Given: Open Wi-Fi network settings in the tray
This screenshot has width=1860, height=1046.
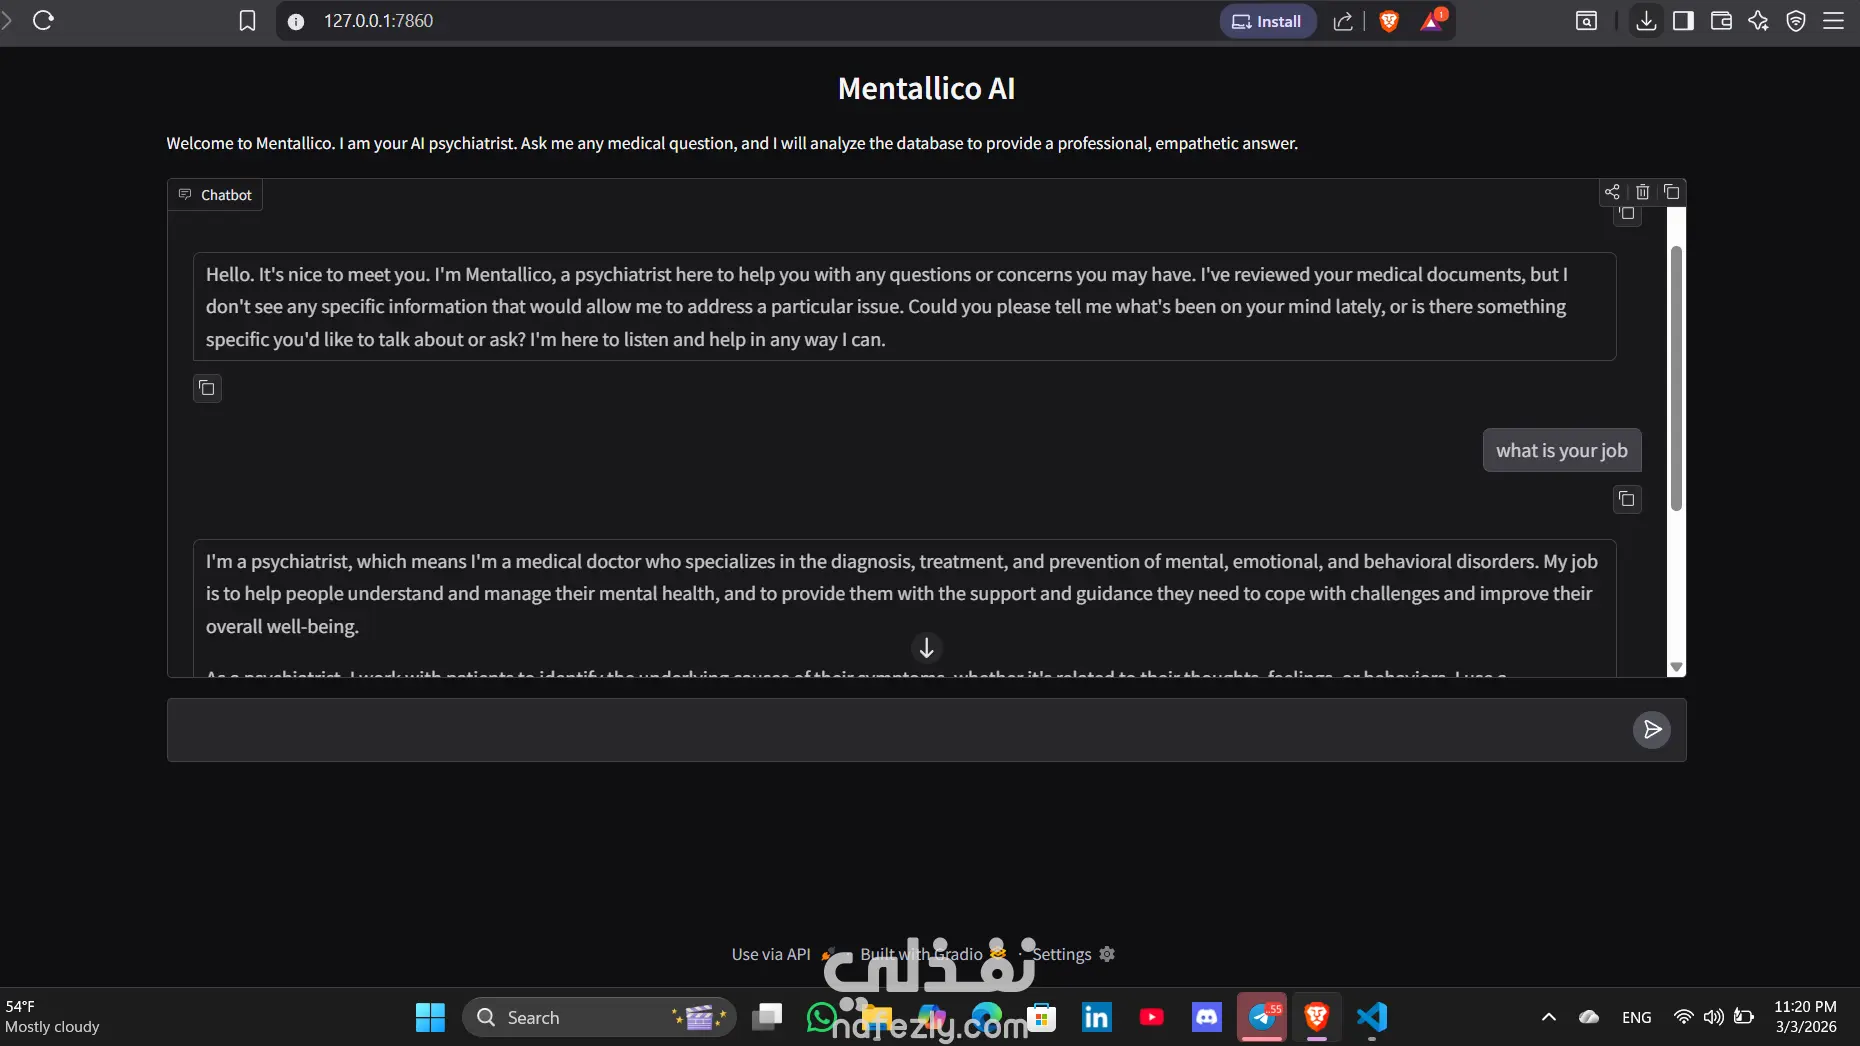Looking at the screenshot, I should (1684, 1017).
